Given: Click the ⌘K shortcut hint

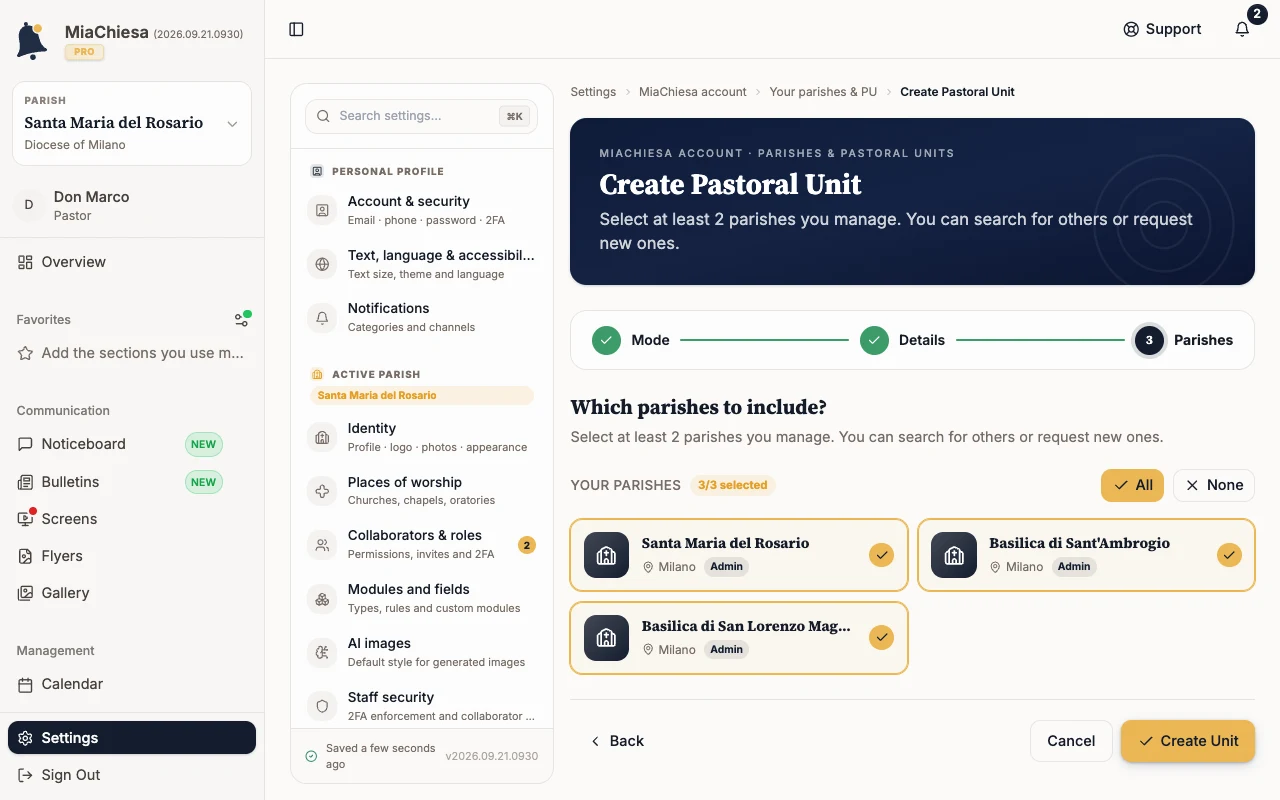Looking at the screenshot, I should [x=515, y=116].
